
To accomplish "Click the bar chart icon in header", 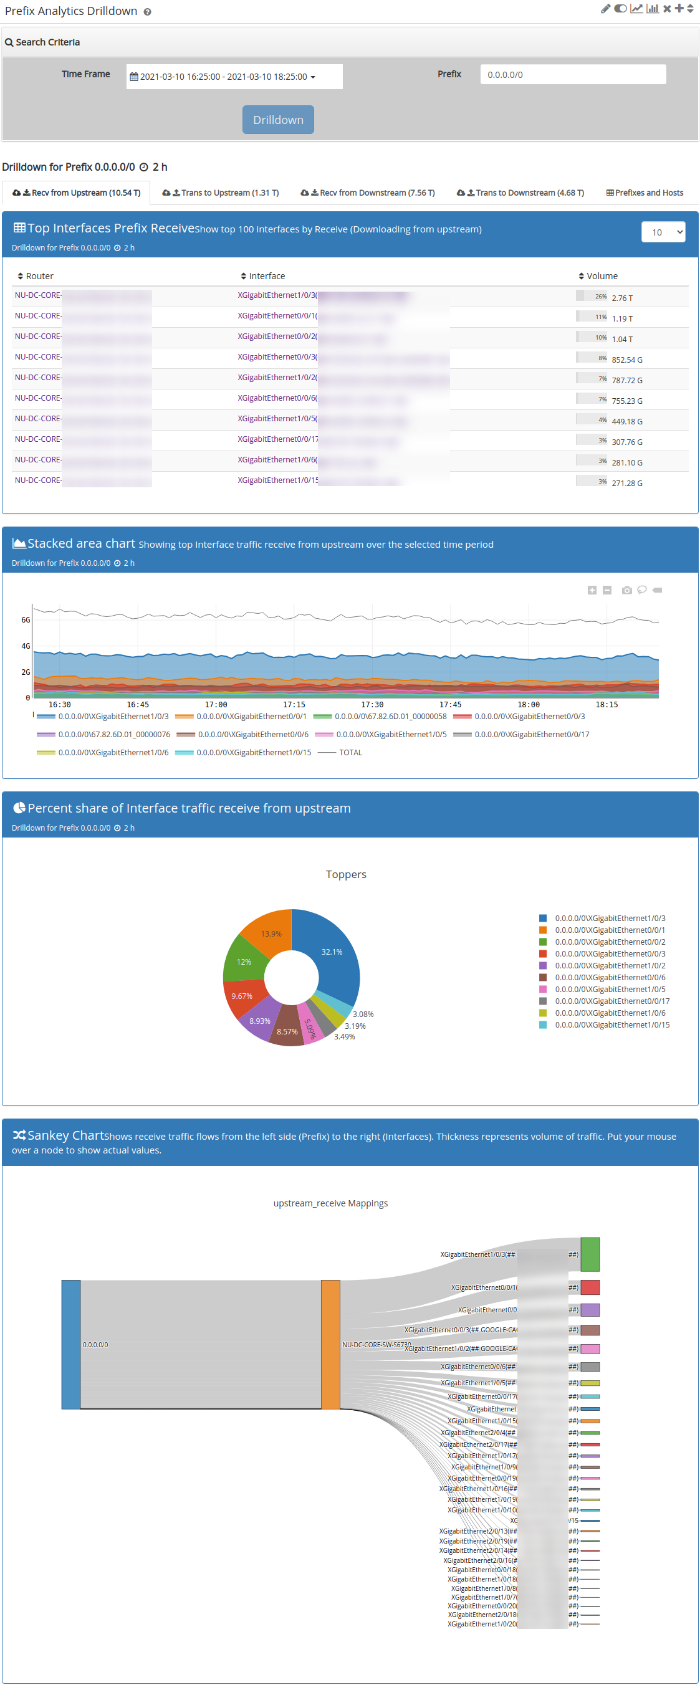I will click(652, 9).
